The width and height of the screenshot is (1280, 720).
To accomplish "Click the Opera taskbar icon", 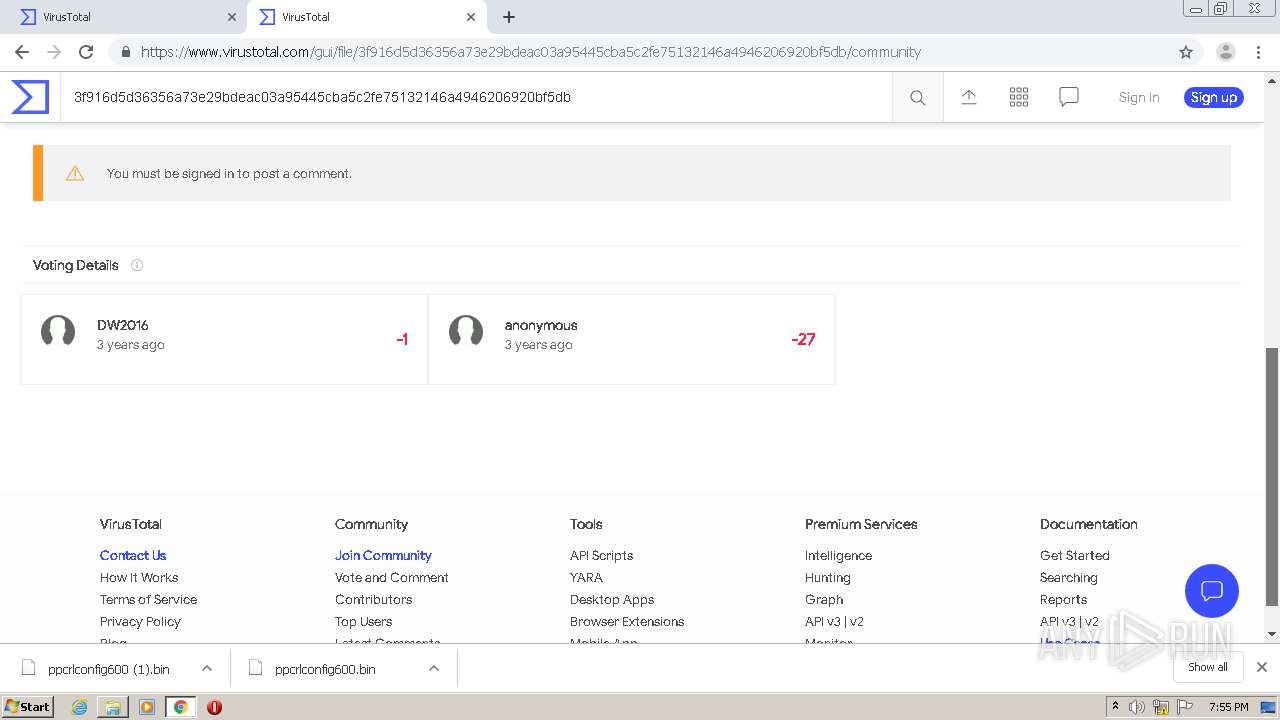I will [x=214, y=707].
